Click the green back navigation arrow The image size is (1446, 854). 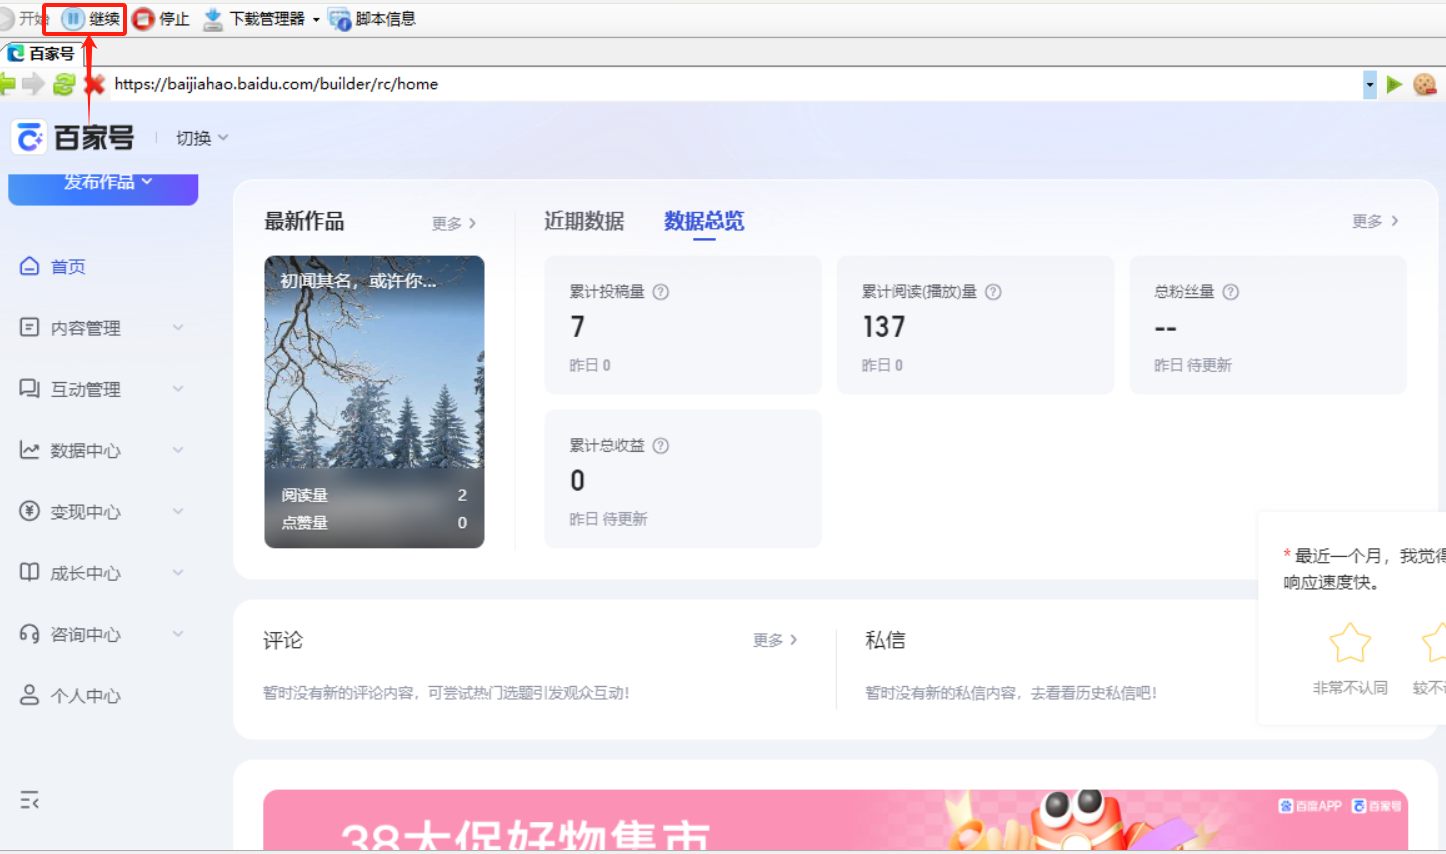7,84
